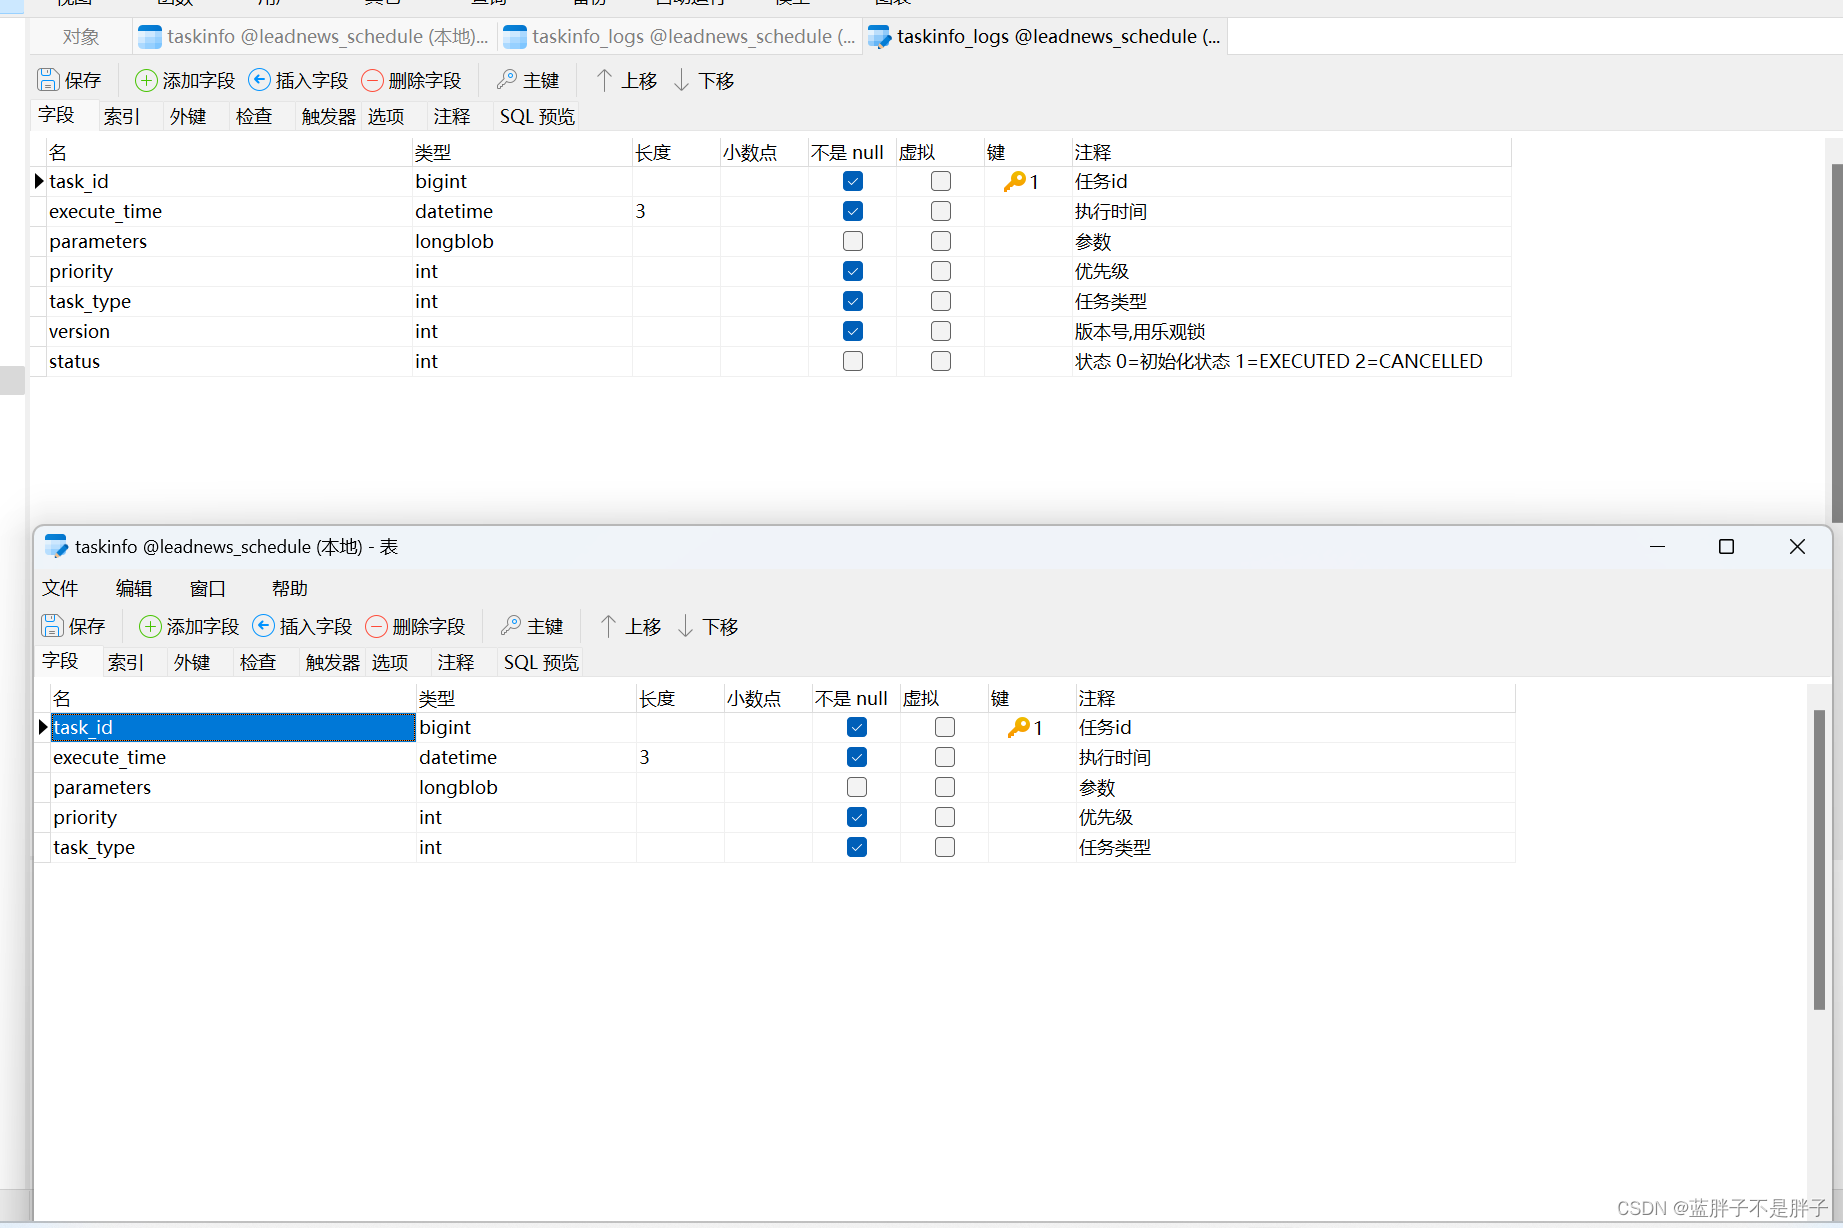Select execute_time field in lower window
This screenshot has height=1228, width=1843.
click(233, 757)
